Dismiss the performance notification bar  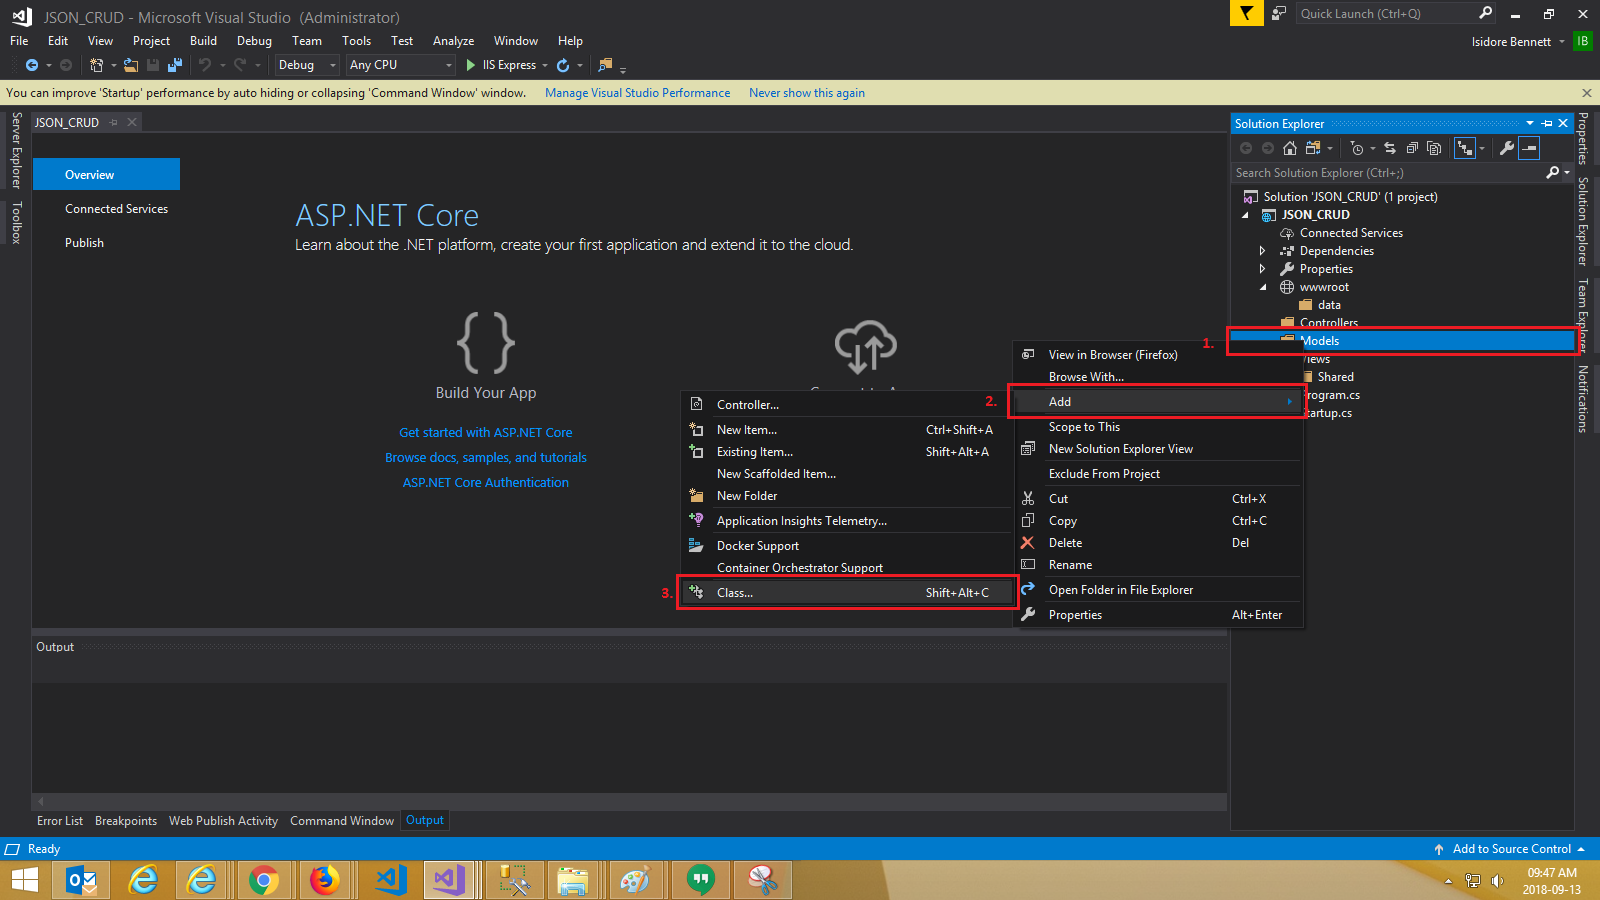click(1586, 93)
